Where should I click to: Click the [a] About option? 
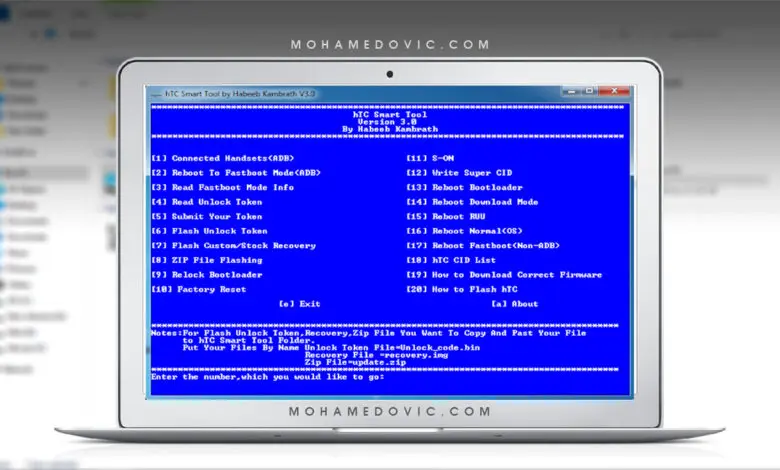pos(515,304)
